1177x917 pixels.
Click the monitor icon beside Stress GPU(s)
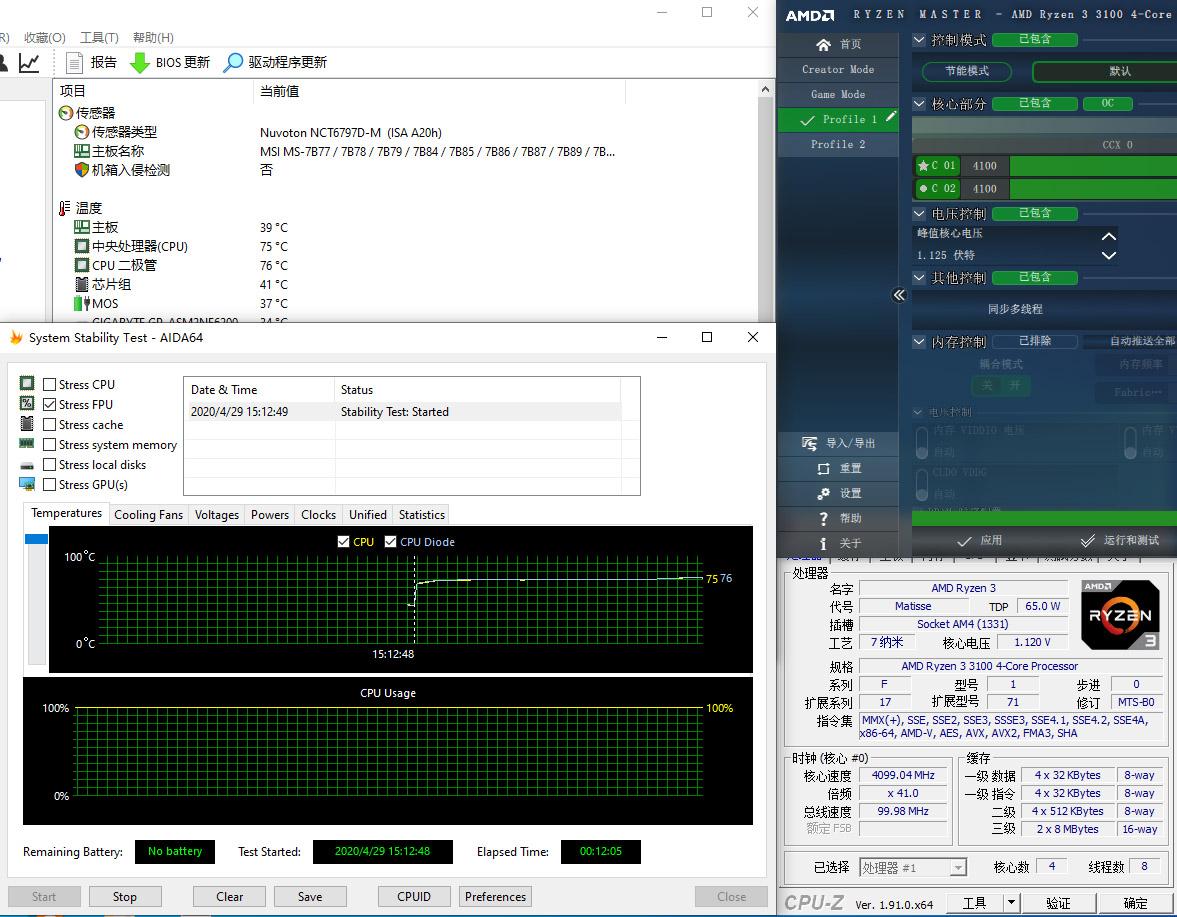click(27, 484)
